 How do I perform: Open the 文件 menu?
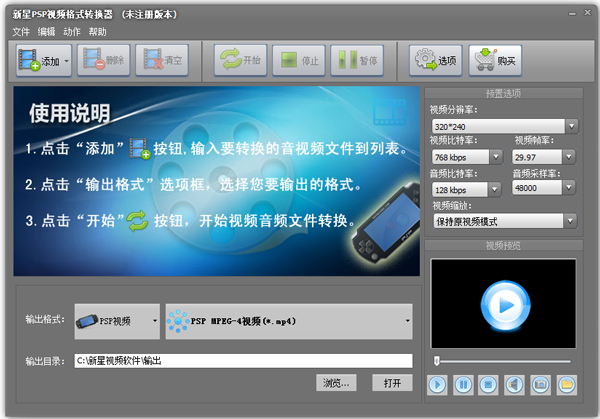(x=21, y=32)
